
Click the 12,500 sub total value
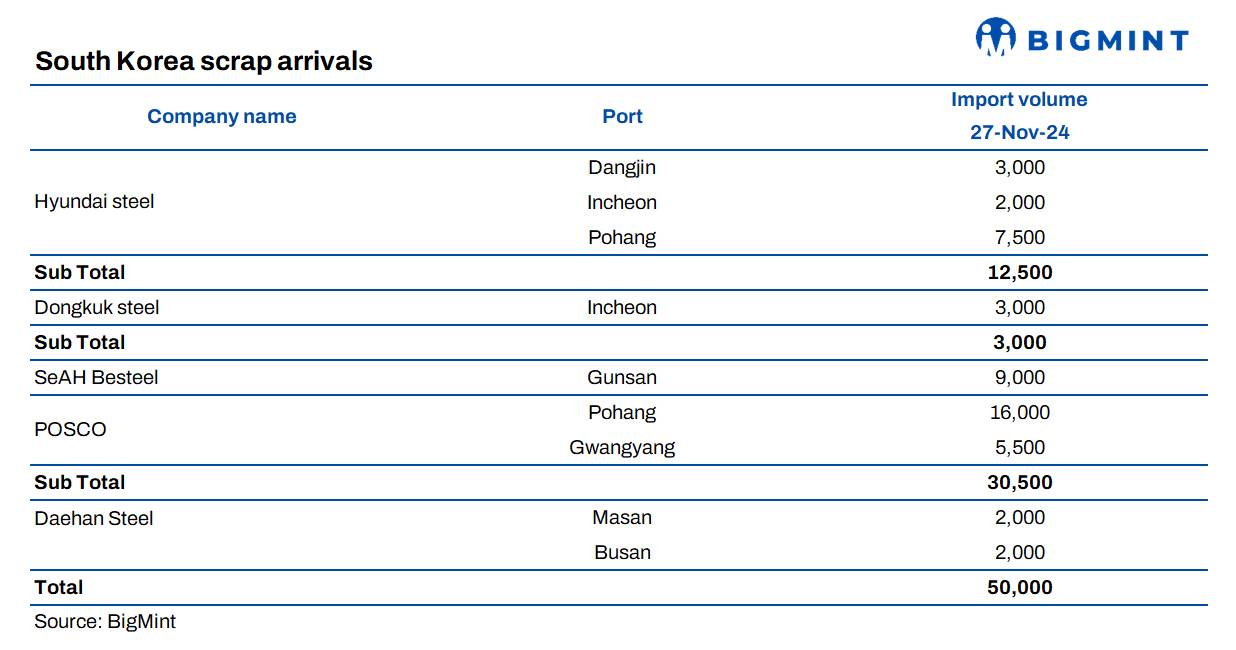(1019, 272)
